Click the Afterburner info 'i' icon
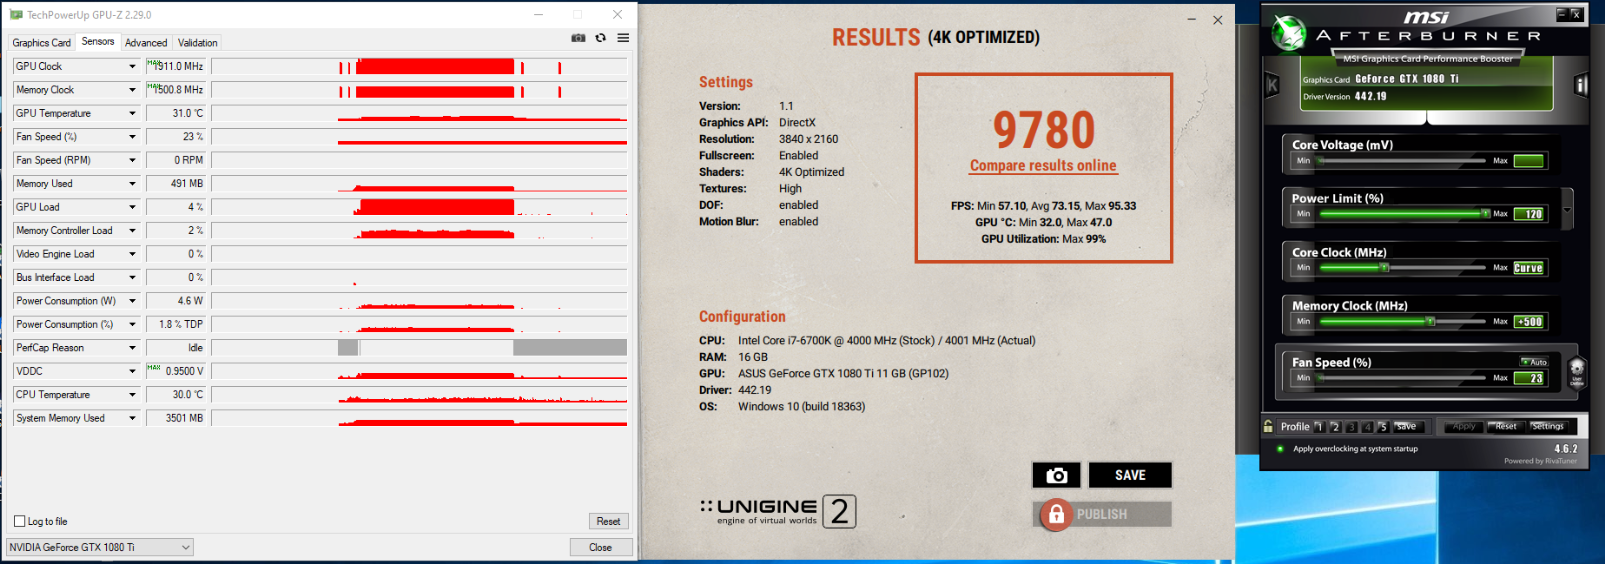The height and width of the screenshot is (564, 1605). (x=1581, y=85)
